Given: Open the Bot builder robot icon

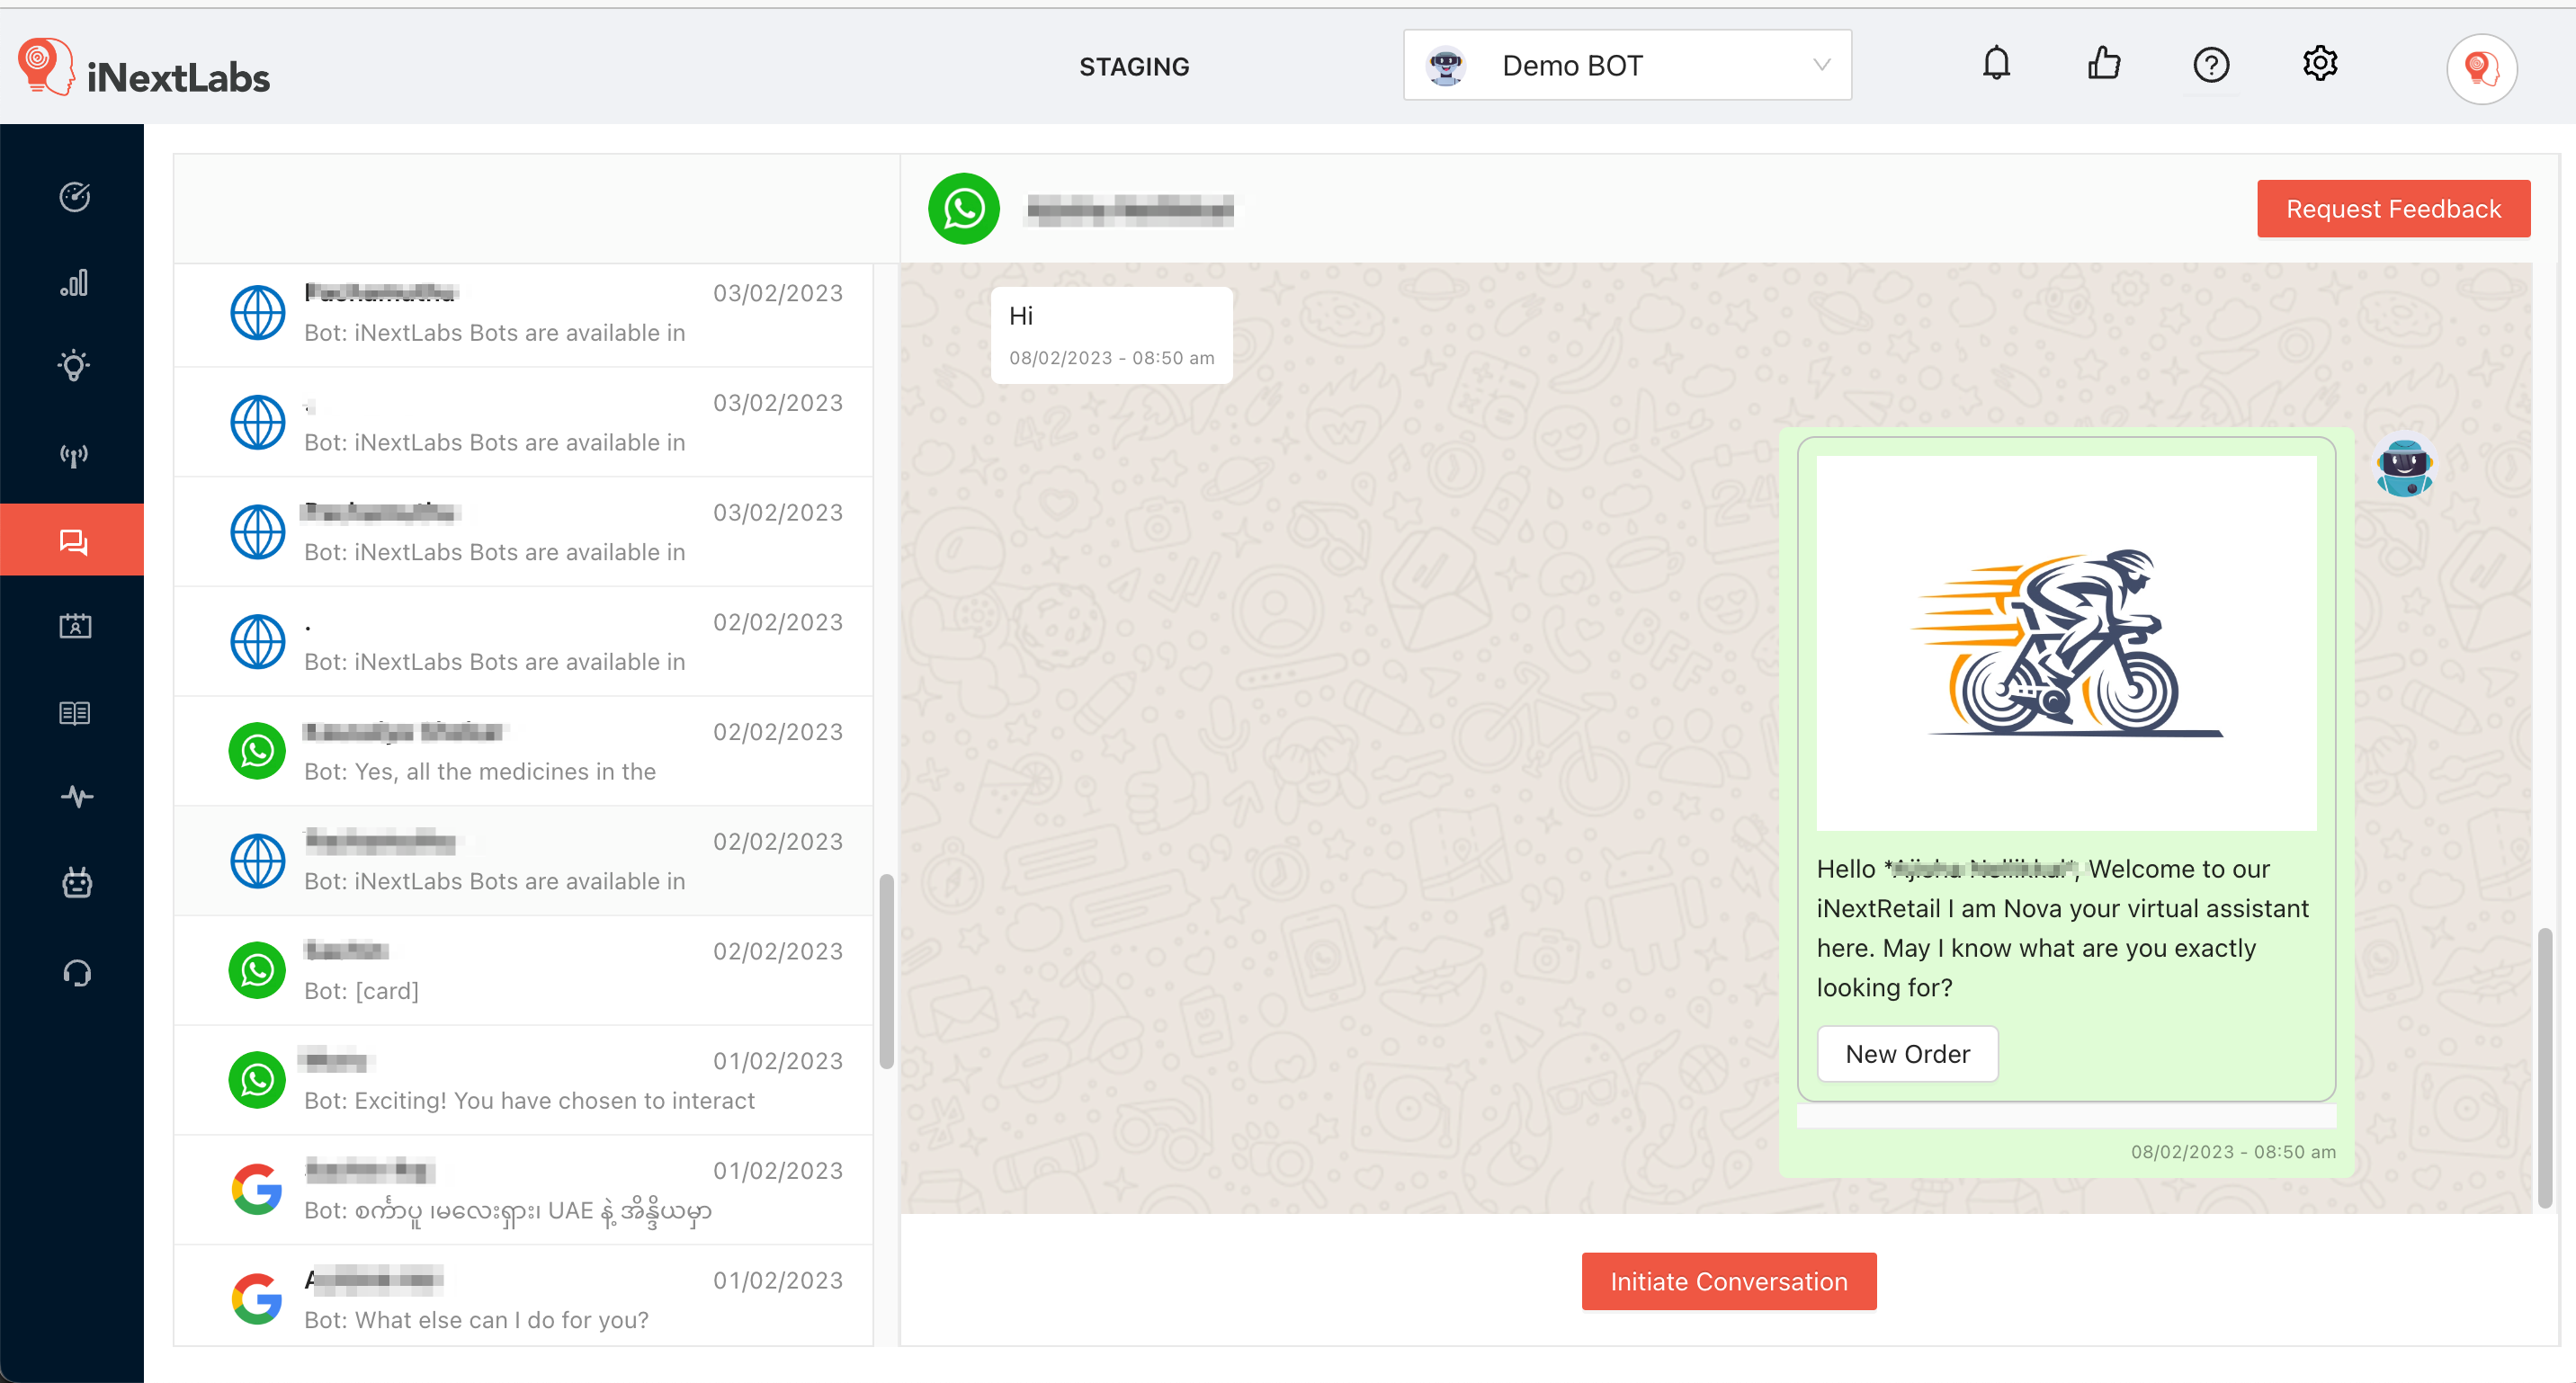Looking at the screenshot, I should coord(74,883).
